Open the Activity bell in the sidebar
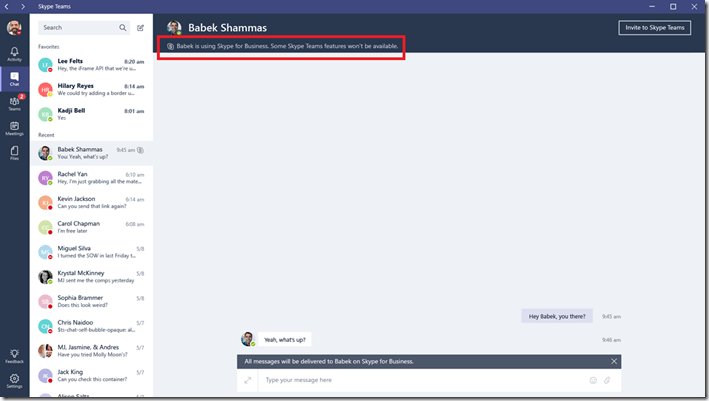The height and width of the screenshot is (401, 709). [14, 54]
